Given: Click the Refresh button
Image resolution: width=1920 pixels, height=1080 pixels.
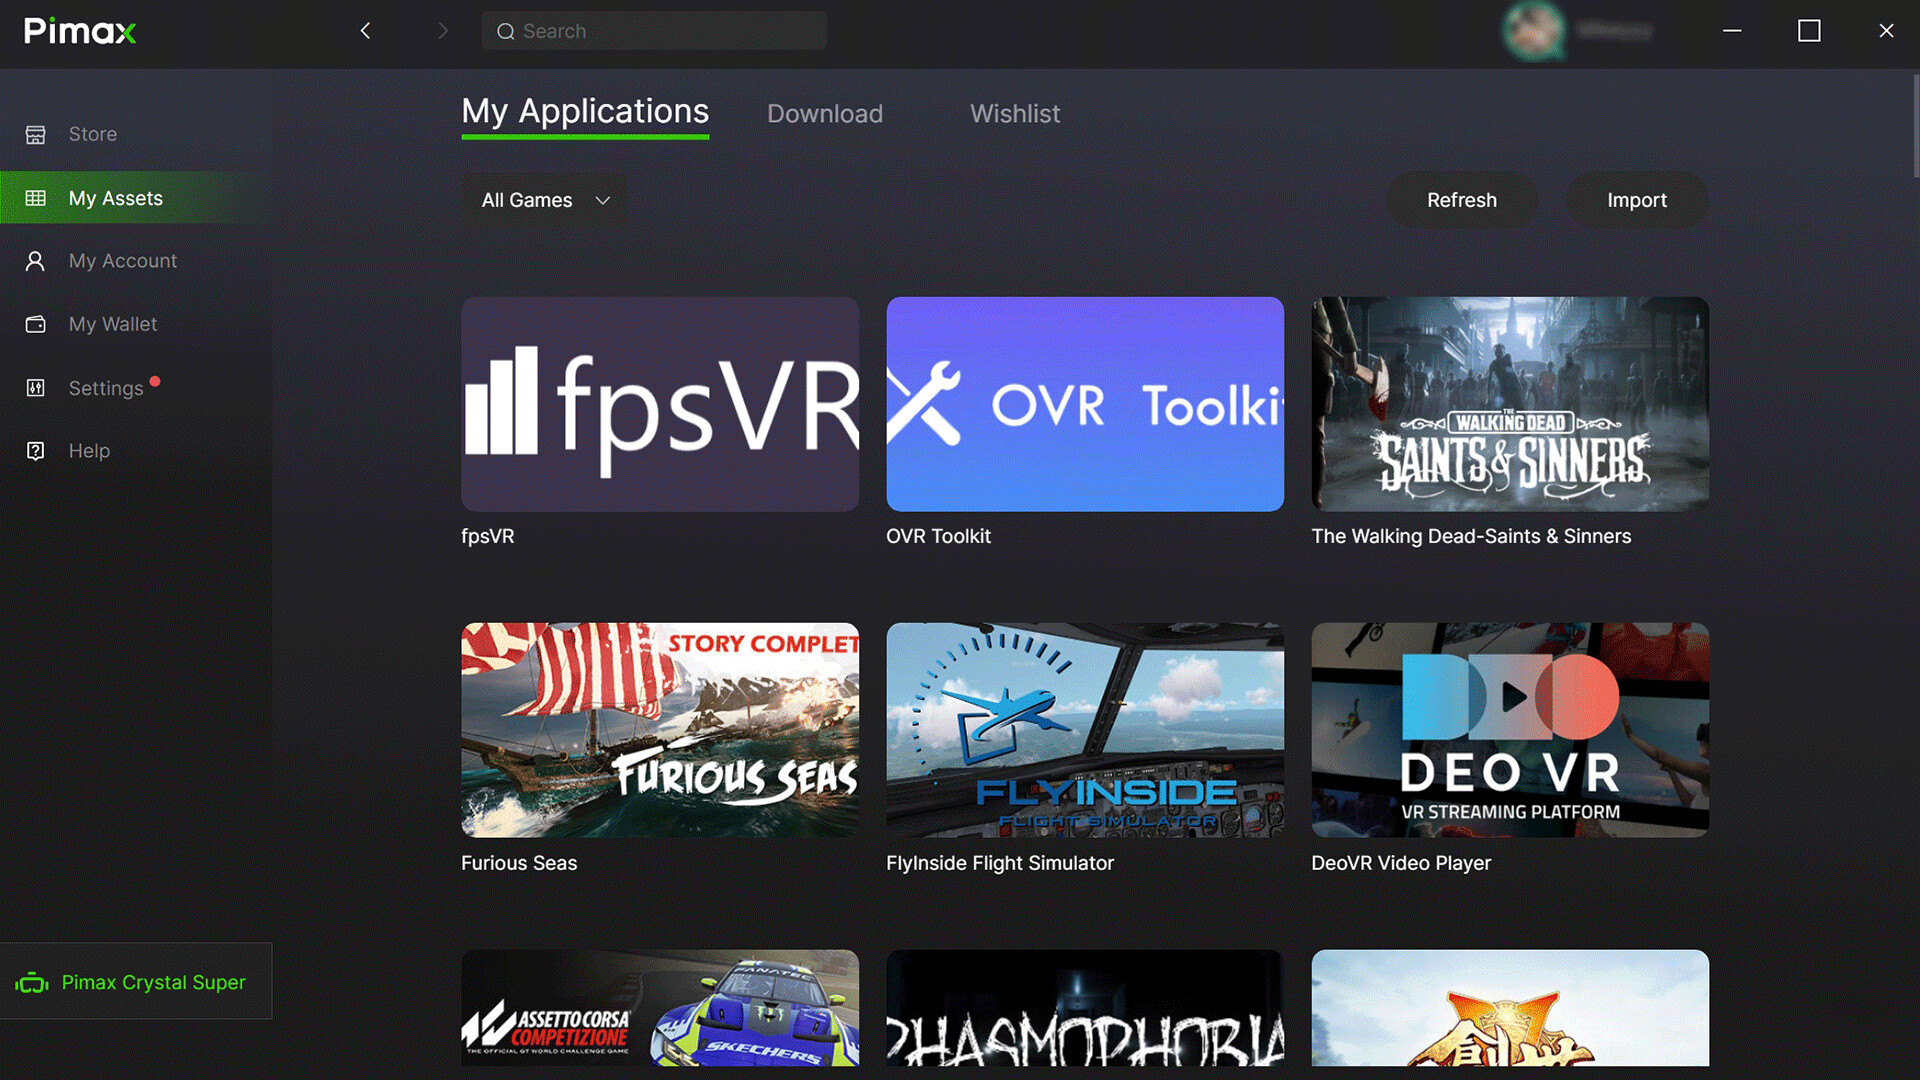Looking at the screenshot, I should point(1462,200).
